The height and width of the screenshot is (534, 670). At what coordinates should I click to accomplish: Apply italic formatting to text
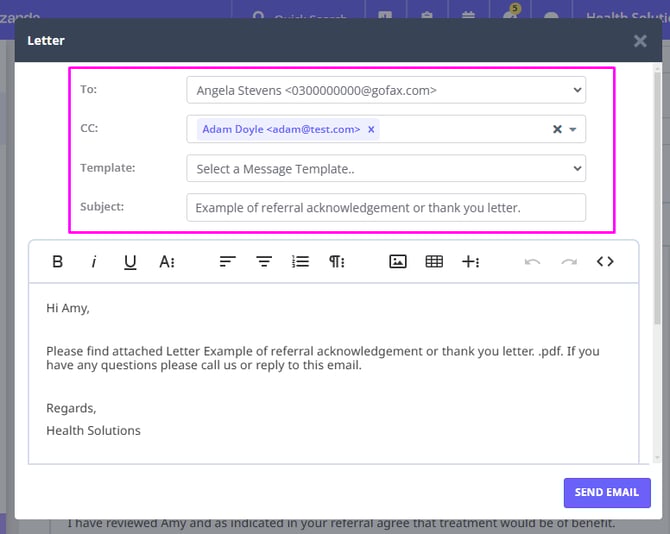94,262
